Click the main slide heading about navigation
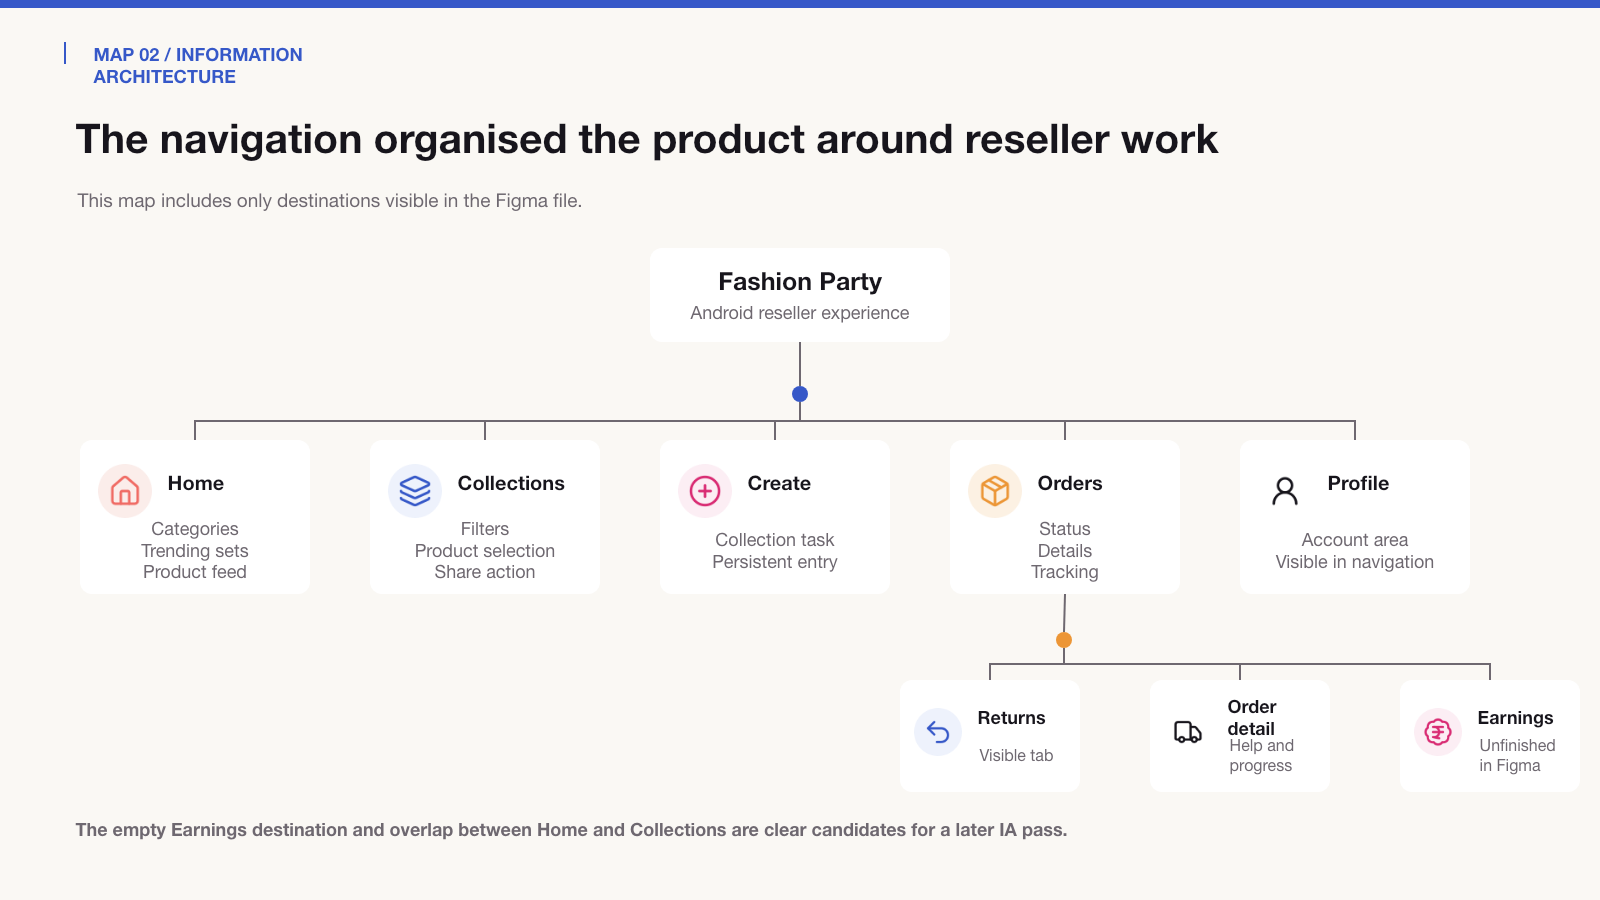The height and width of the screenshot is (900, 1600). (647, 139)
